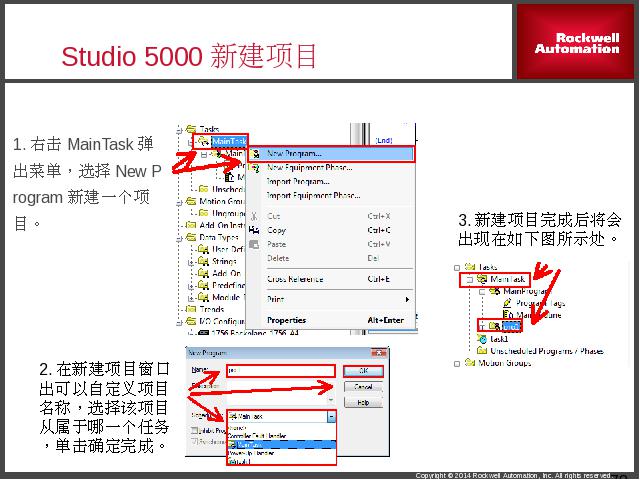Viewport: 640px width, 480px height.
Task: Select Program Tags in right tree
Action: pyautogui.click(x=540, y=303)
